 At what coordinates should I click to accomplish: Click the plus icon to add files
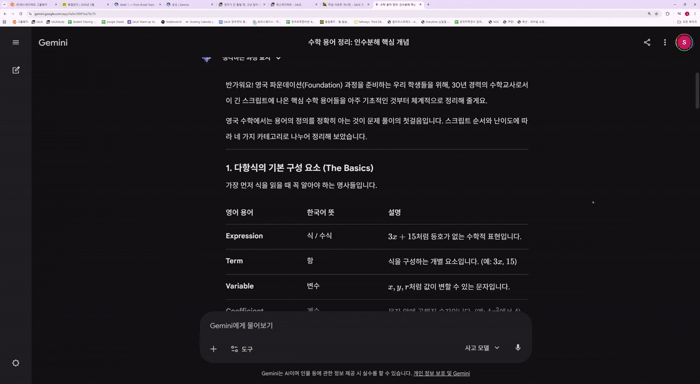213,349
